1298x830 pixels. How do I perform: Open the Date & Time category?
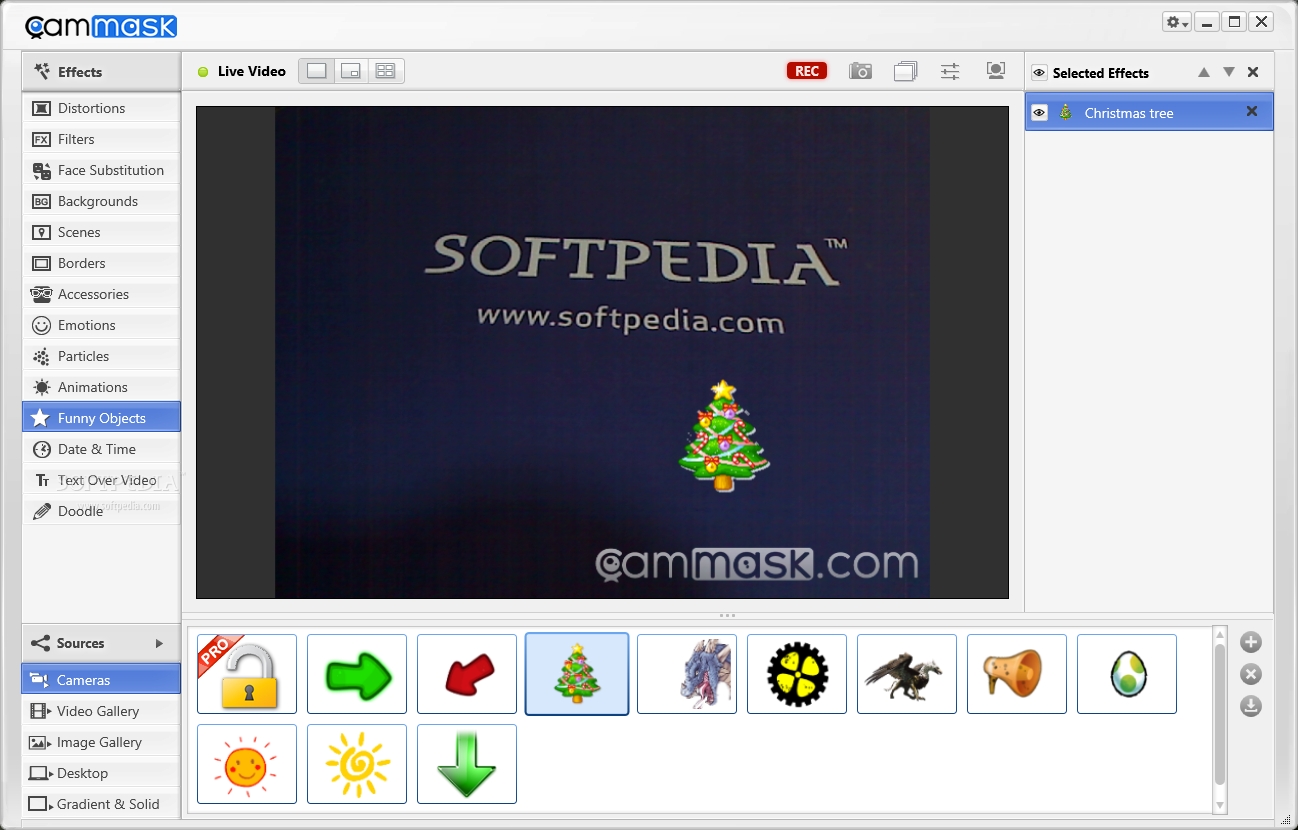pyautogui.click(x=101, y=449)
